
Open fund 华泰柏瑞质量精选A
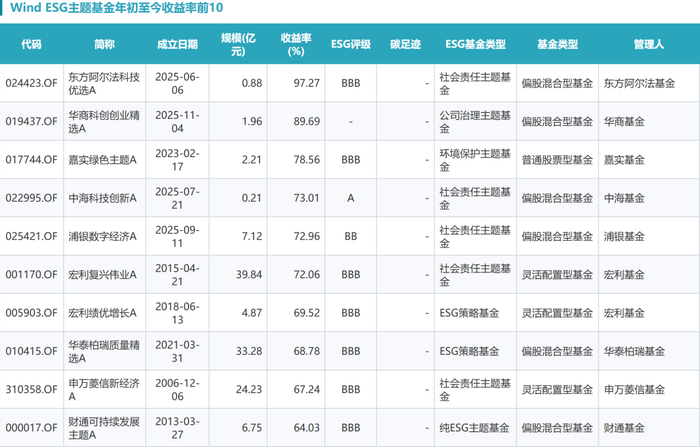(104, 351)
